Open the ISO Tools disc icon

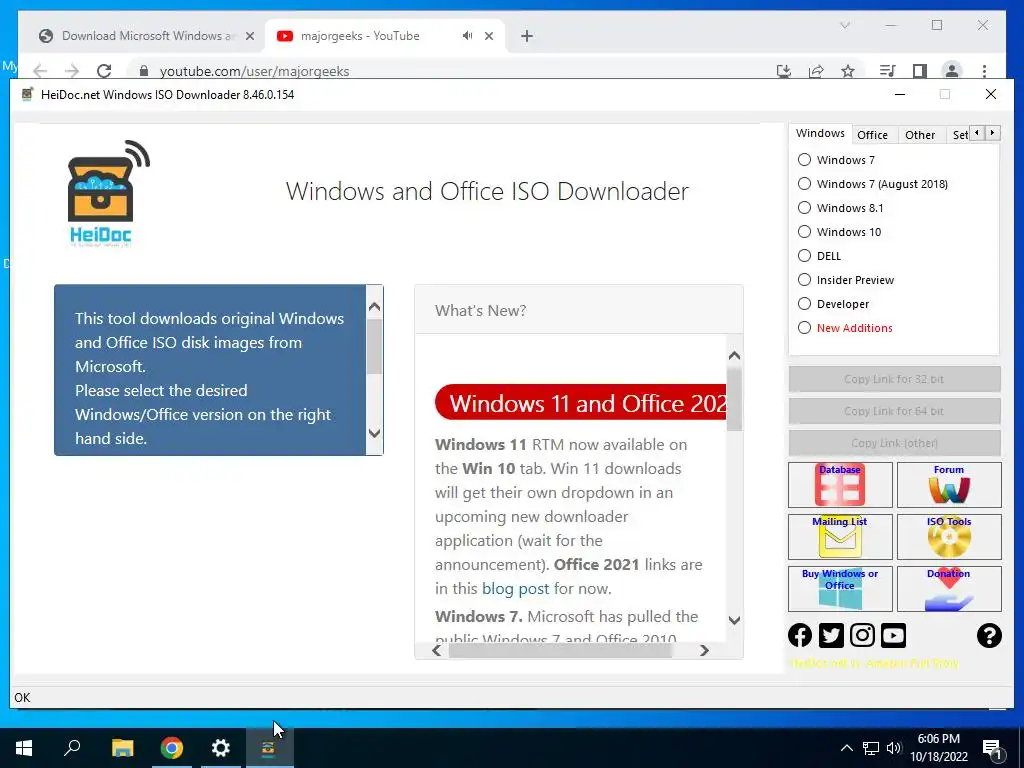(949, 537)
